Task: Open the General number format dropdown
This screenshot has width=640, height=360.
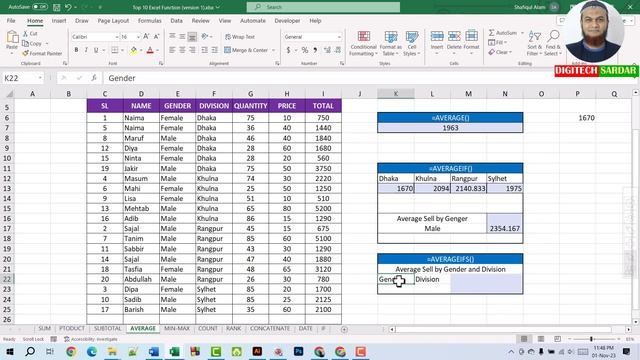Action: click(x=339, y=37)
